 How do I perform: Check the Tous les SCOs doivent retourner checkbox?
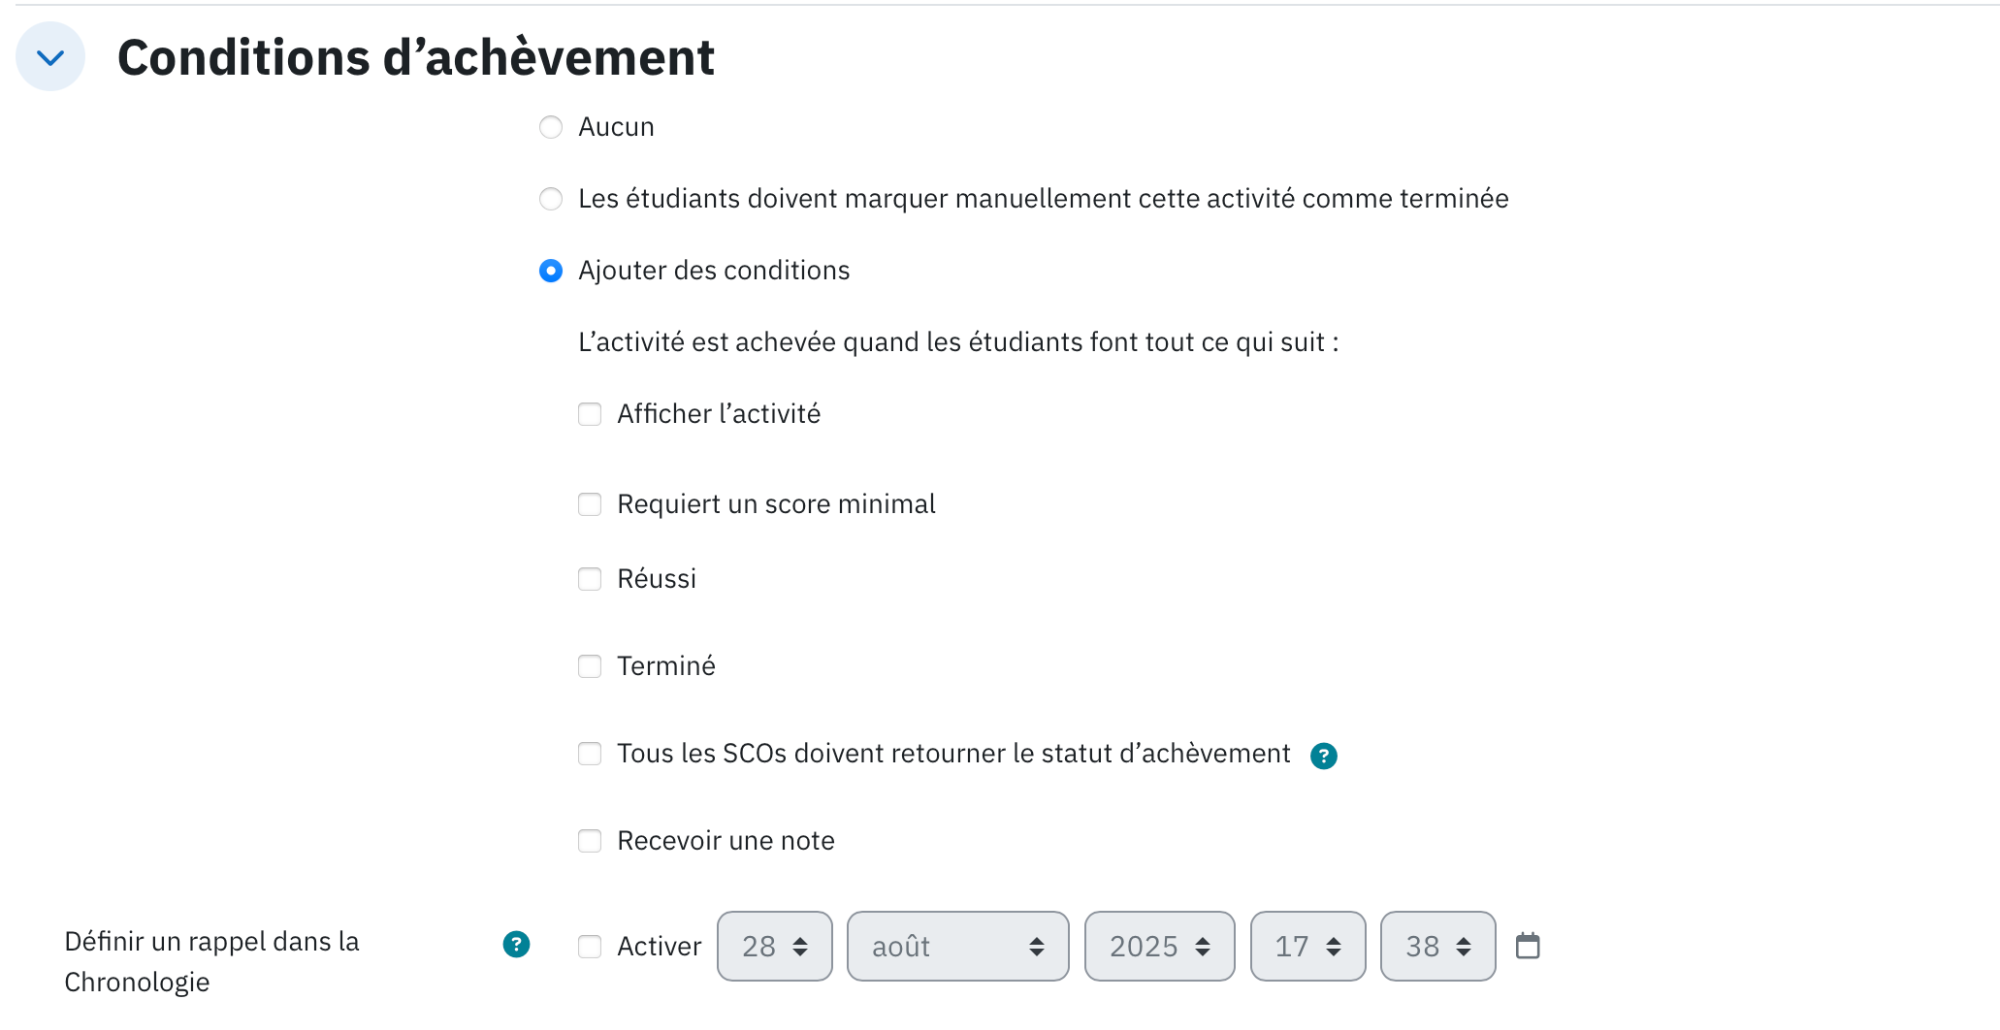coord(590,753)
